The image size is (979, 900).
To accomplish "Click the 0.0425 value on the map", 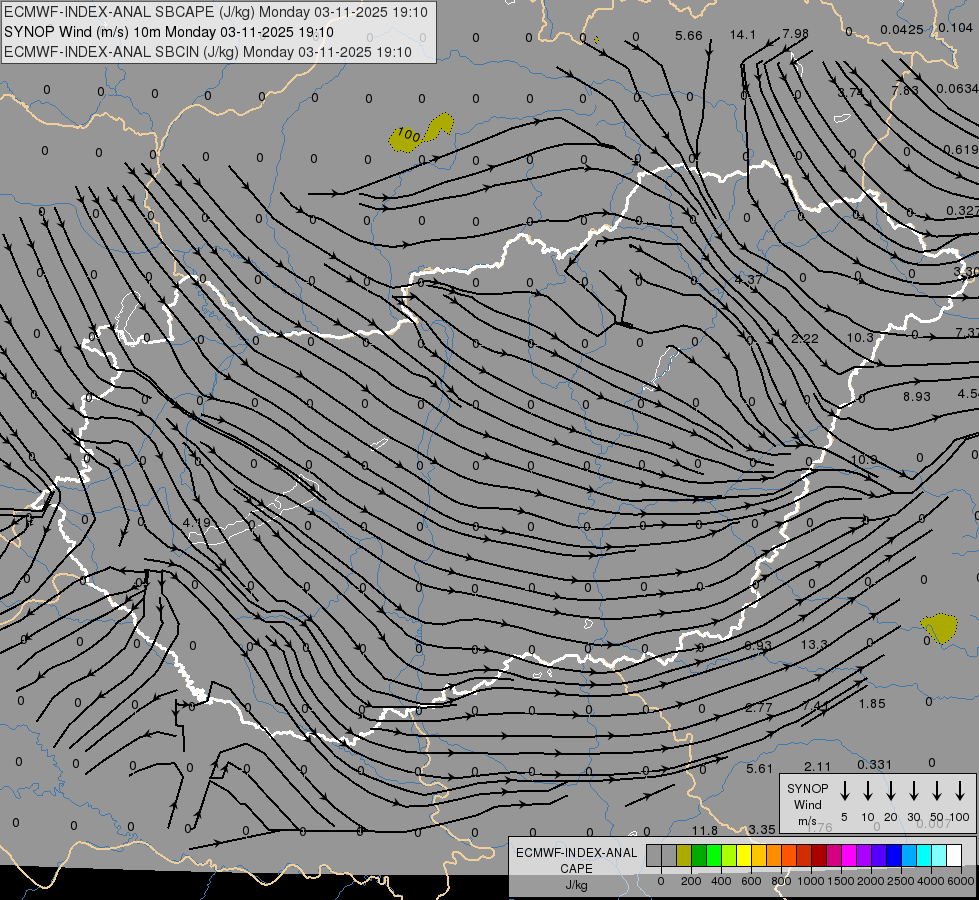I will pyautogui.click(x=902, y=30).
